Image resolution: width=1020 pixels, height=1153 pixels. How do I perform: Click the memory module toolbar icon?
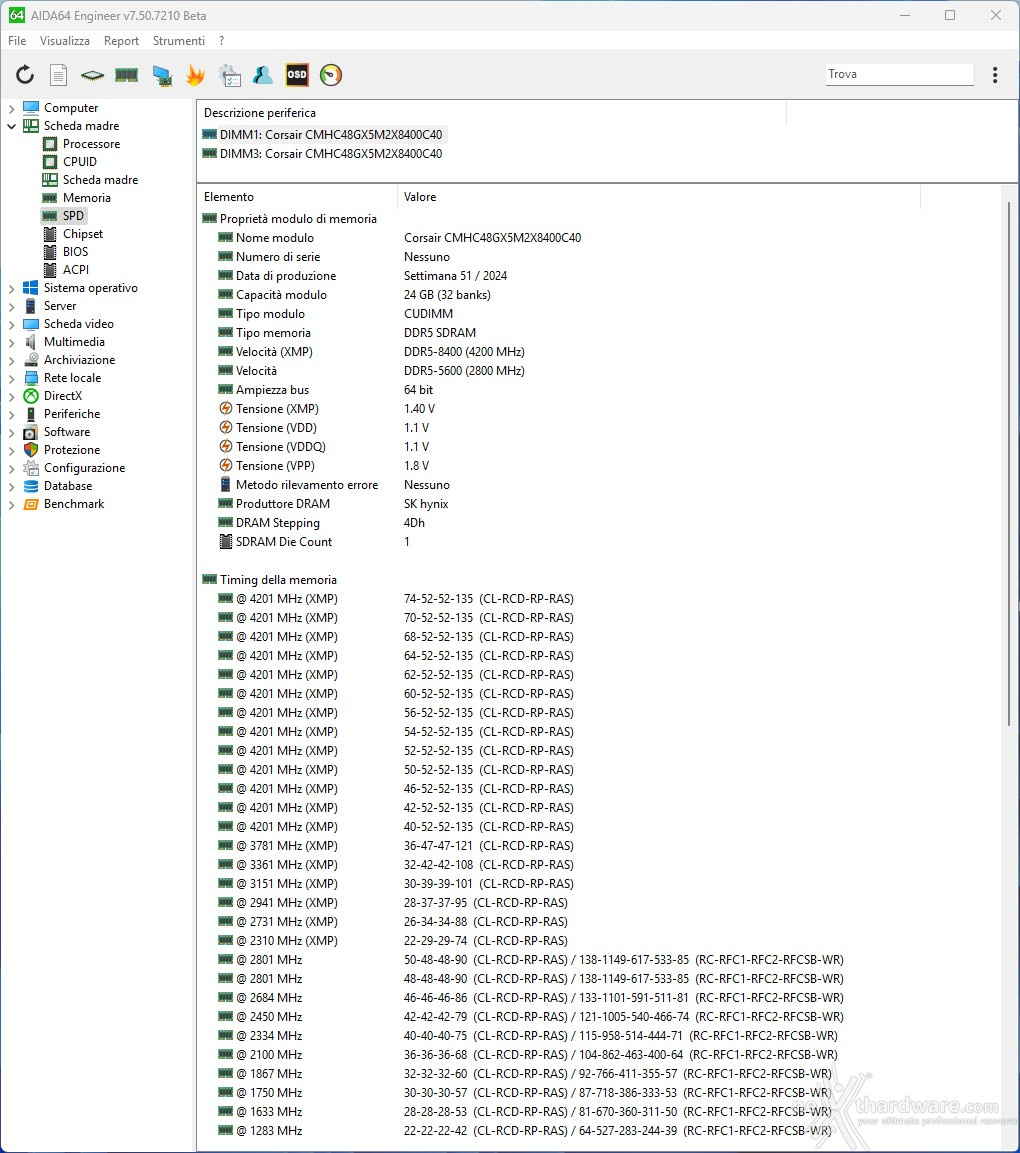126,75
